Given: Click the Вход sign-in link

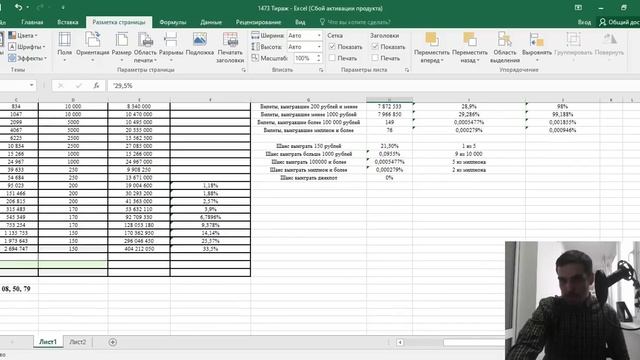Looking at the screenshot, I should [584, 22].
